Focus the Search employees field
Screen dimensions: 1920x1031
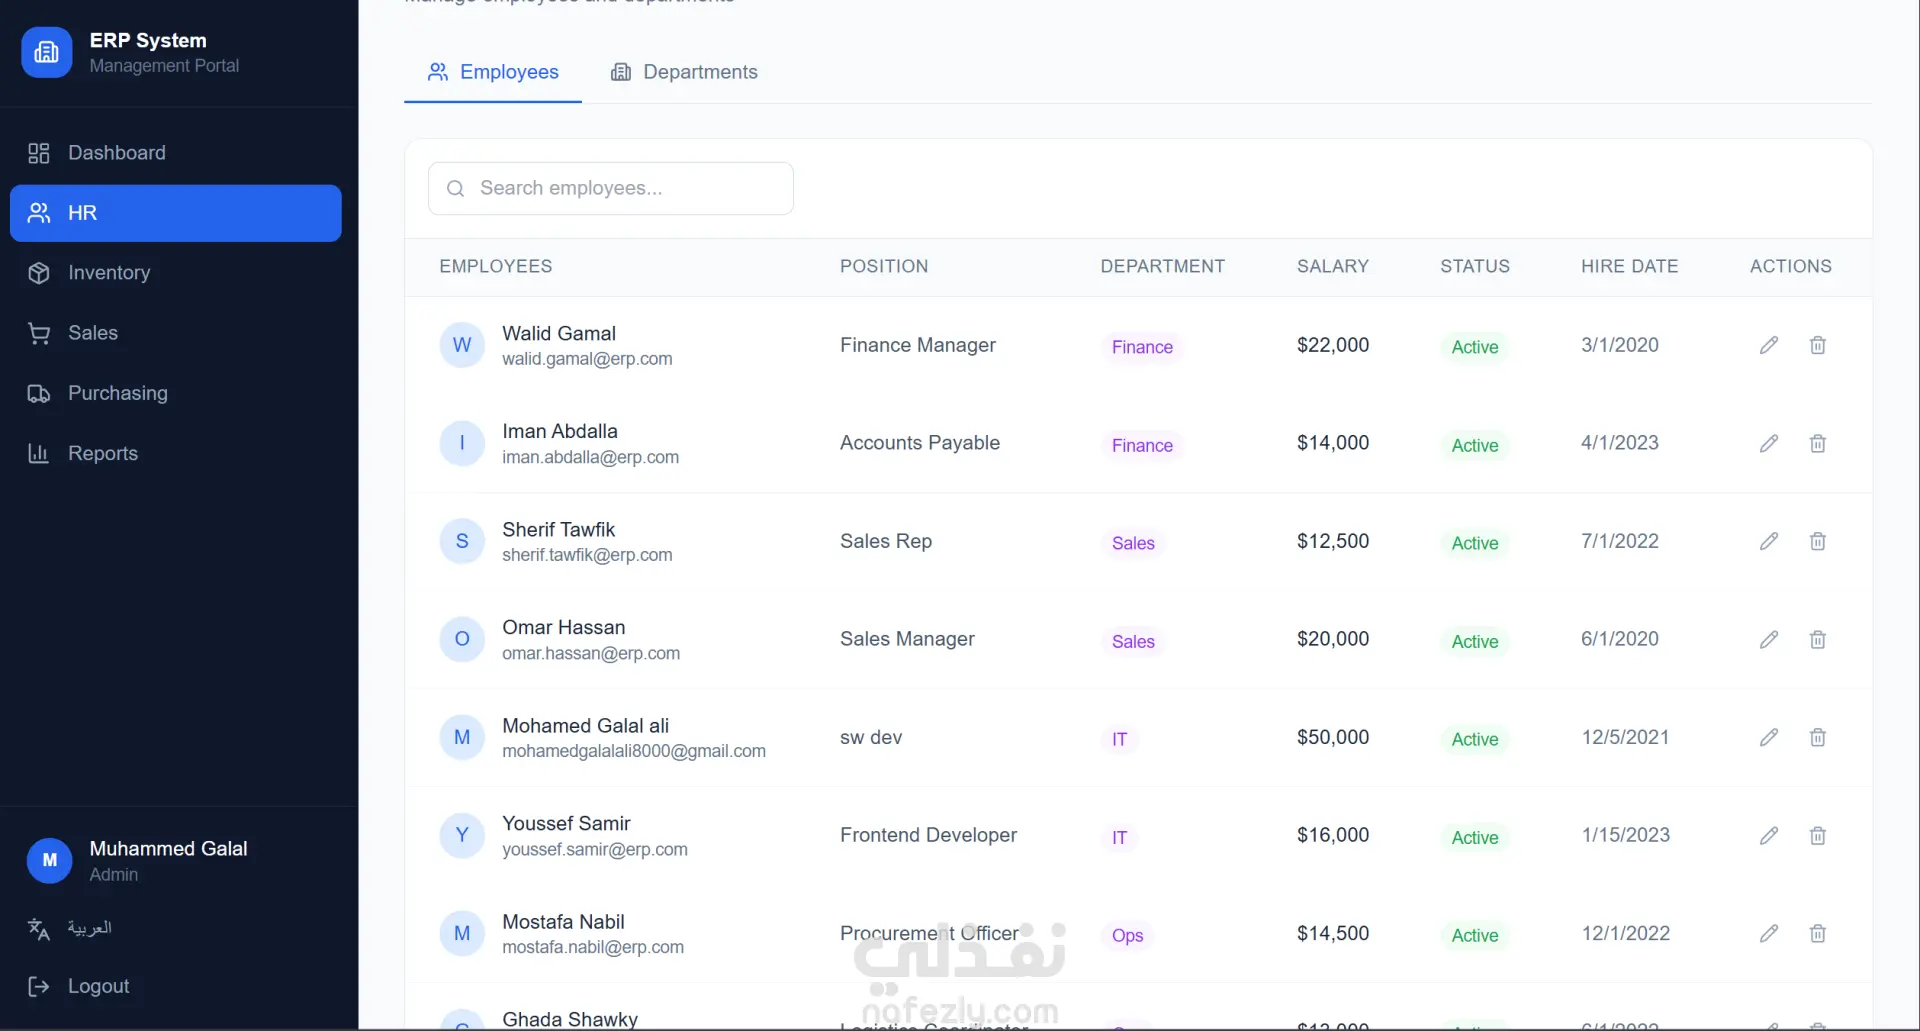click(611, 188)
